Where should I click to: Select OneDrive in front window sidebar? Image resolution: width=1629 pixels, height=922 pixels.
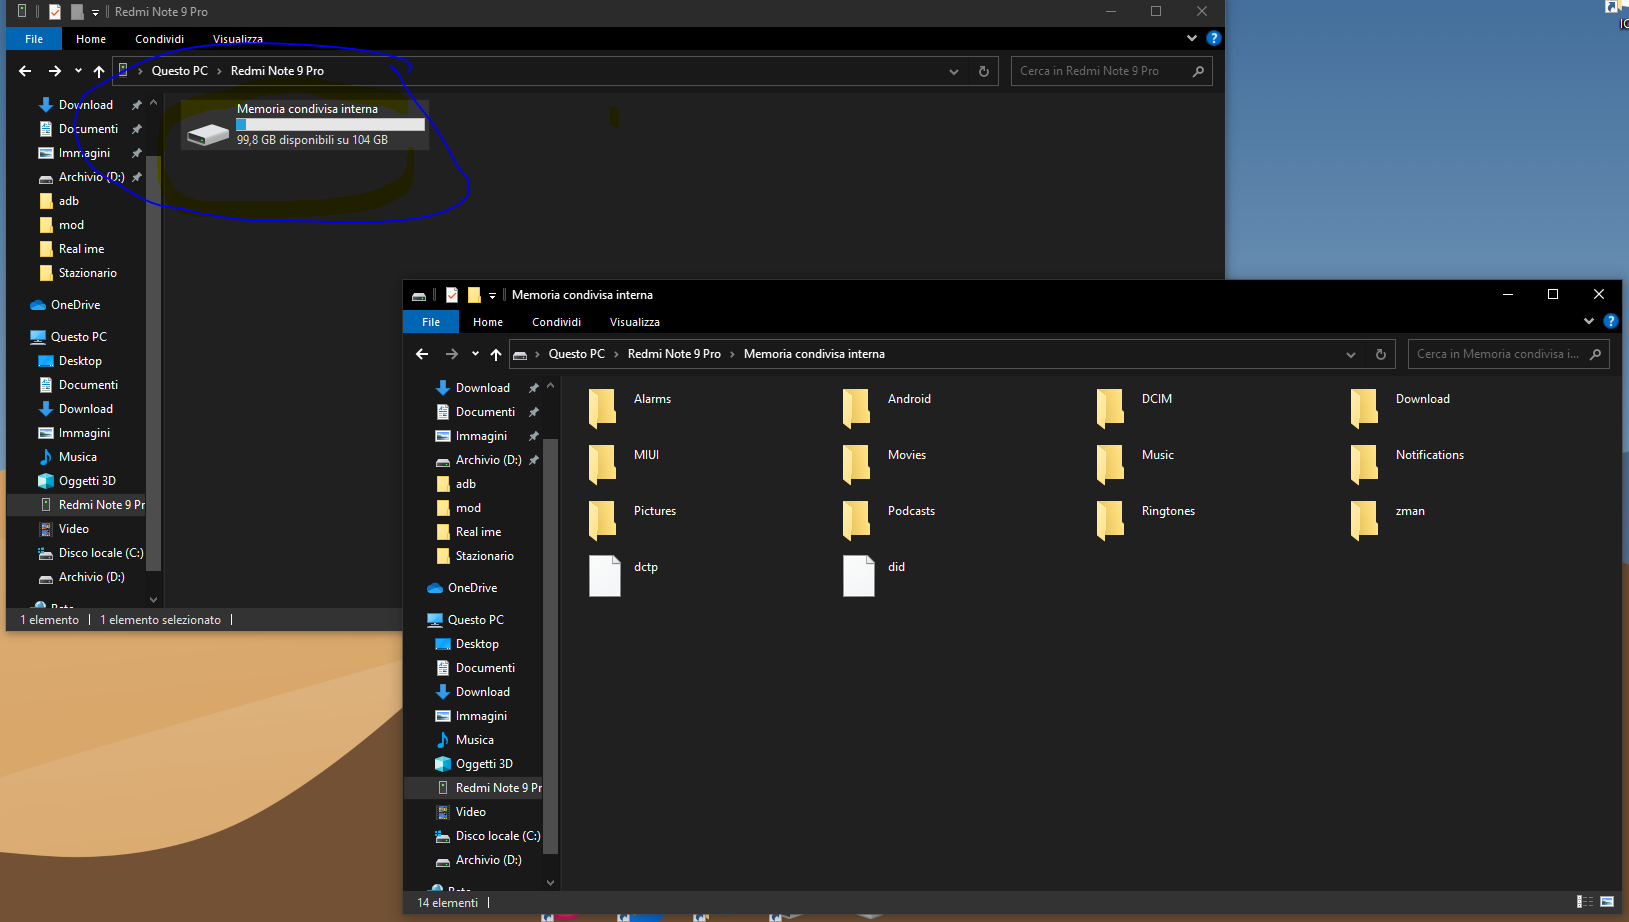click(472, 588)
